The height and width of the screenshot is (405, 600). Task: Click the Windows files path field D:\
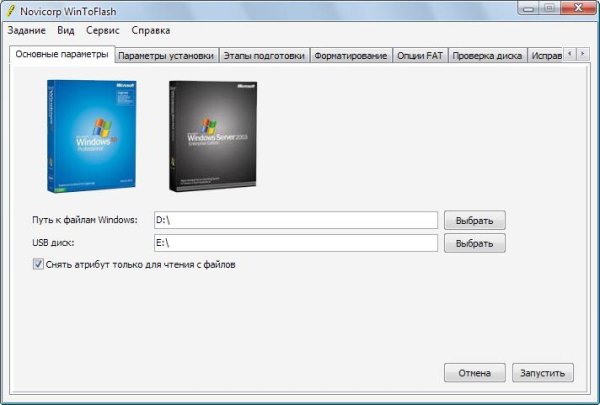point(296,220)
